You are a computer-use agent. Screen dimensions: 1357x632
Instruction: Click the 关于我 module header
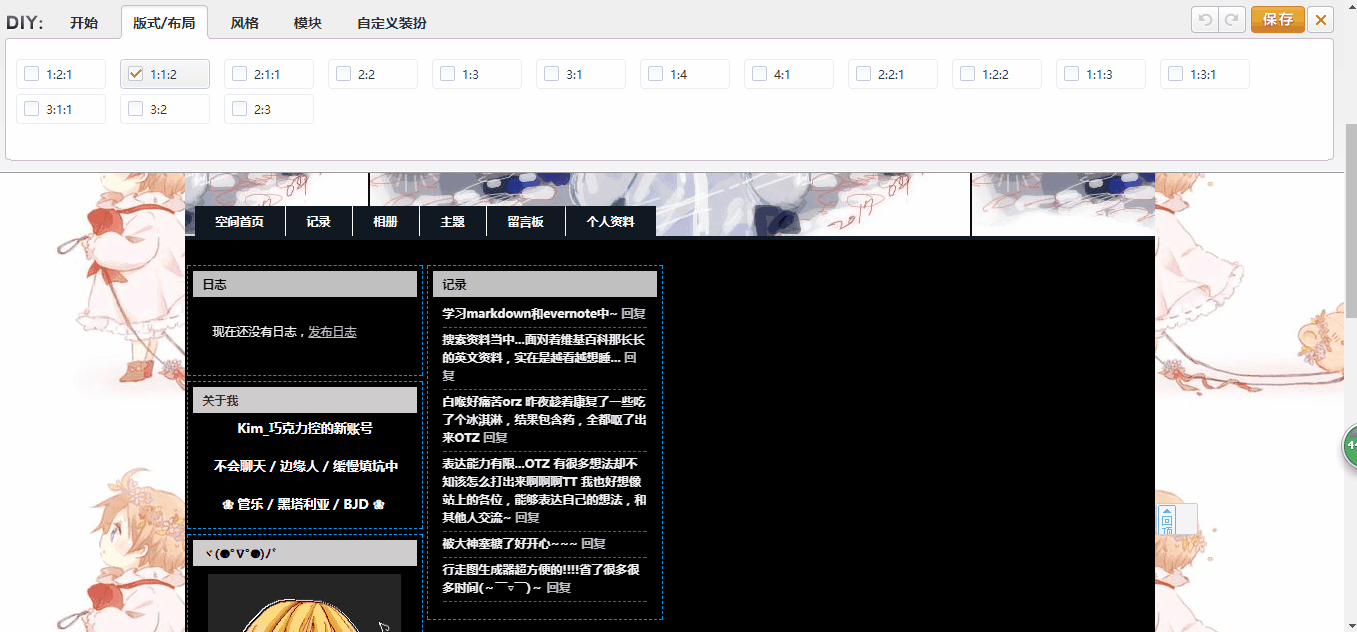(305, 400)
